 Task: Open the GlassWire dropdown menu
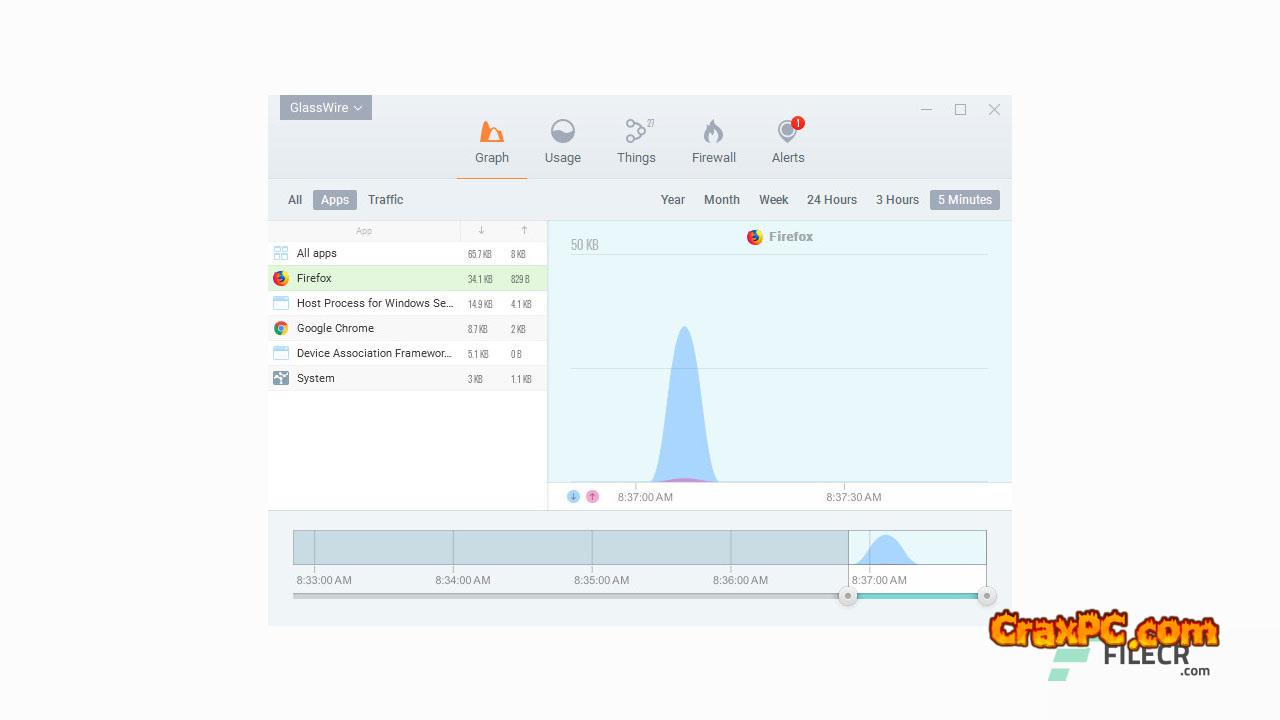click(x=326, y=108)
